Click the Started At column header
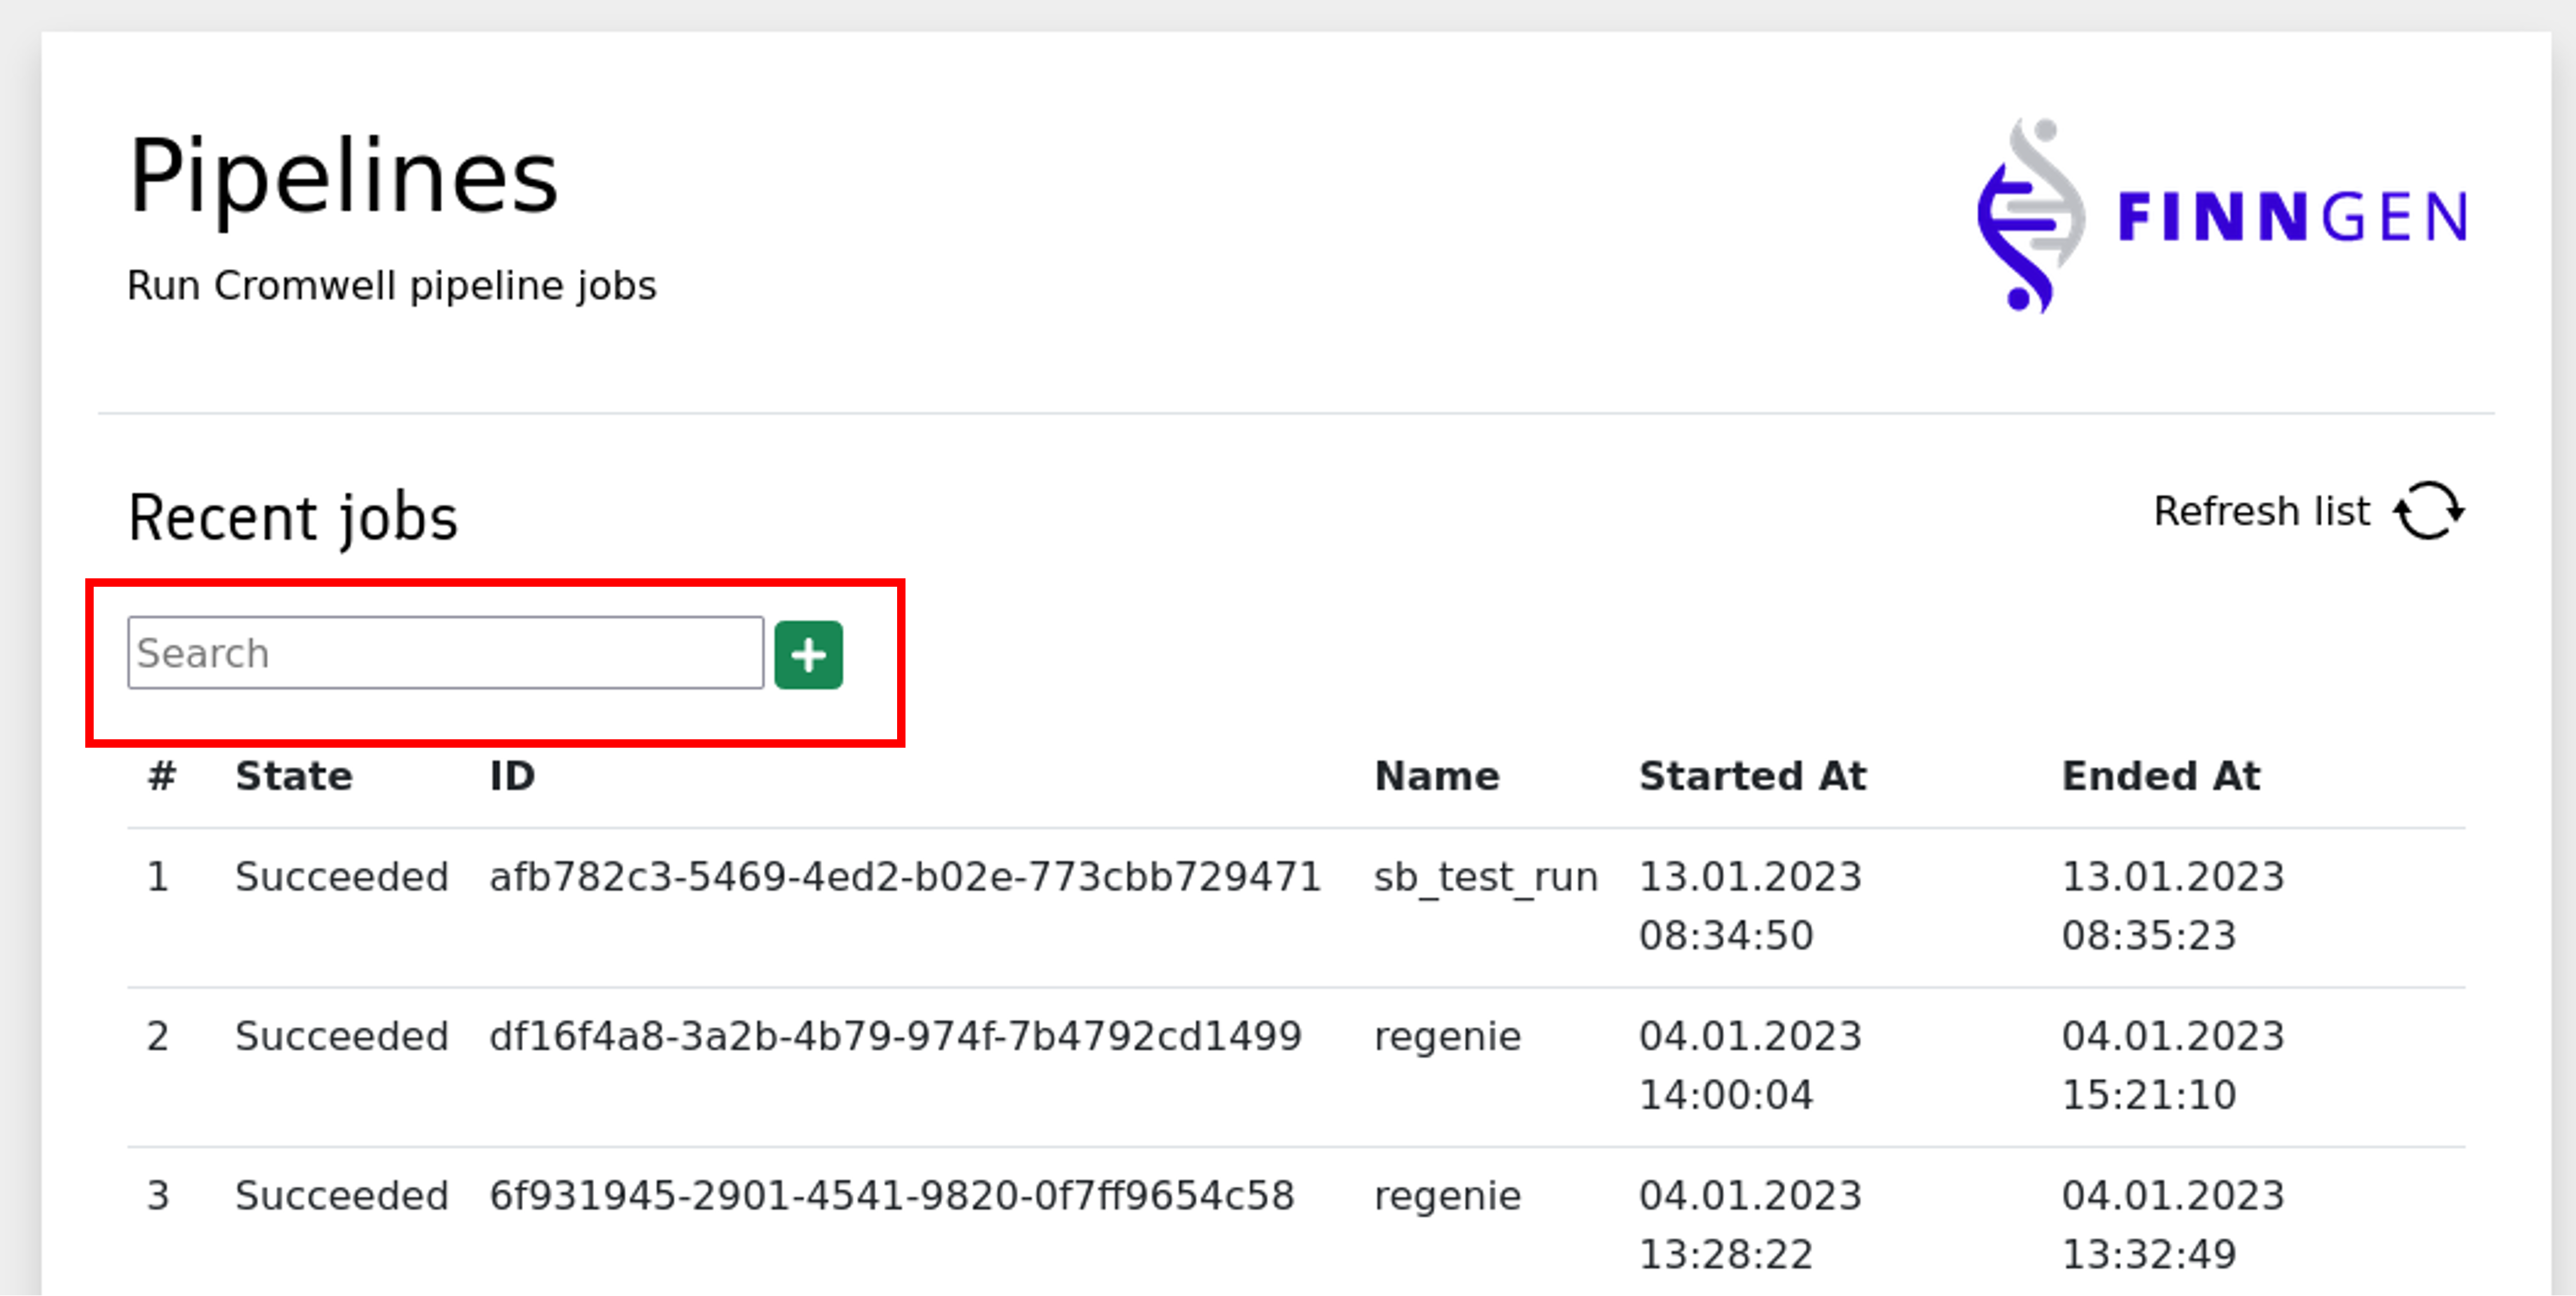Viewport: 2576px width, 1296px height. coord(1752,776)
